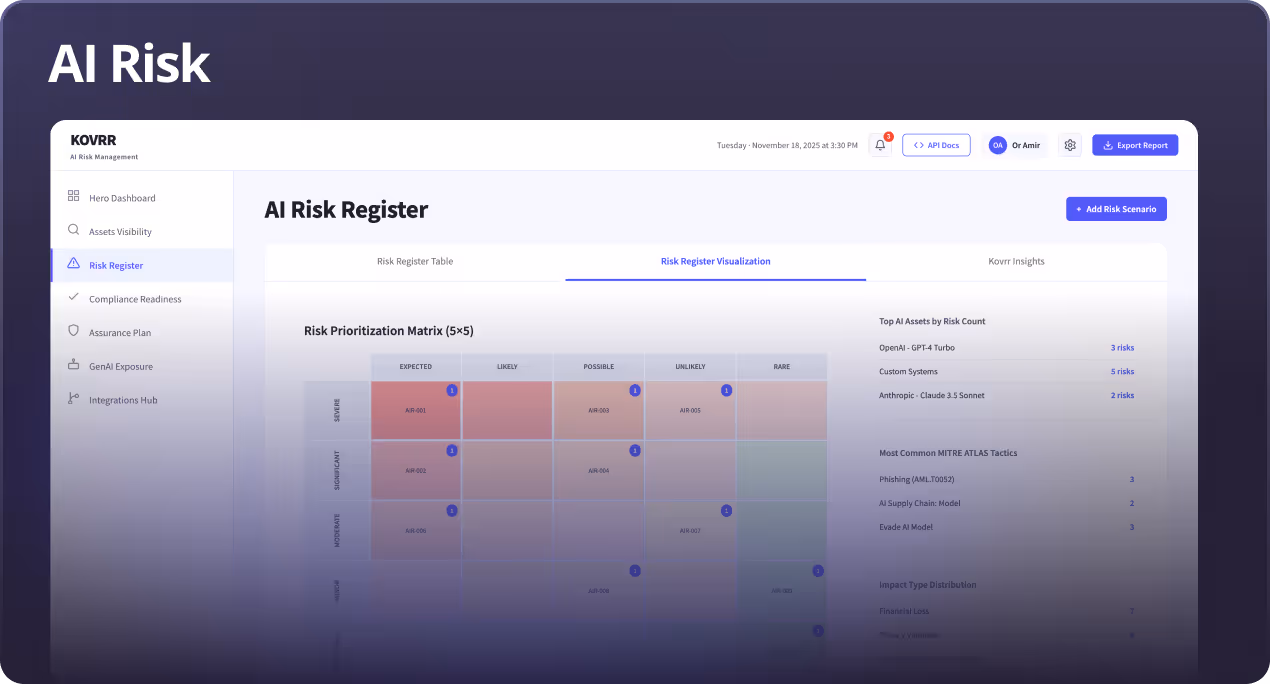The image size is (1270, 684).
Task: Click the Export Report button
Action: pyautogui.click(x=1135, y=145)
